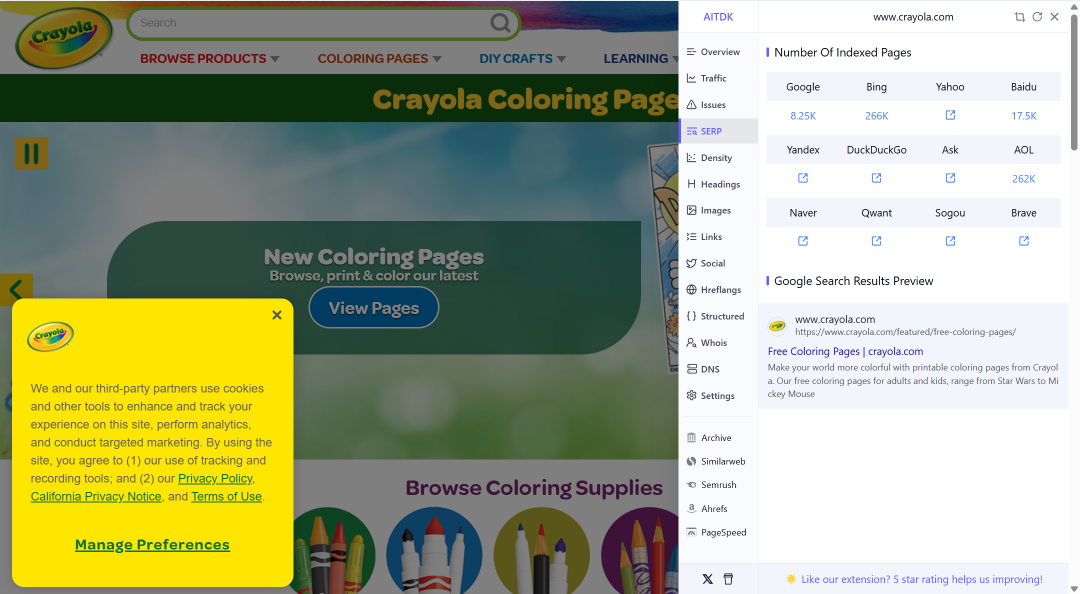Click Free Coloring Pages search result title
Image resolution: width=1080 pixels, height=594 pixels.
[845, 351]
